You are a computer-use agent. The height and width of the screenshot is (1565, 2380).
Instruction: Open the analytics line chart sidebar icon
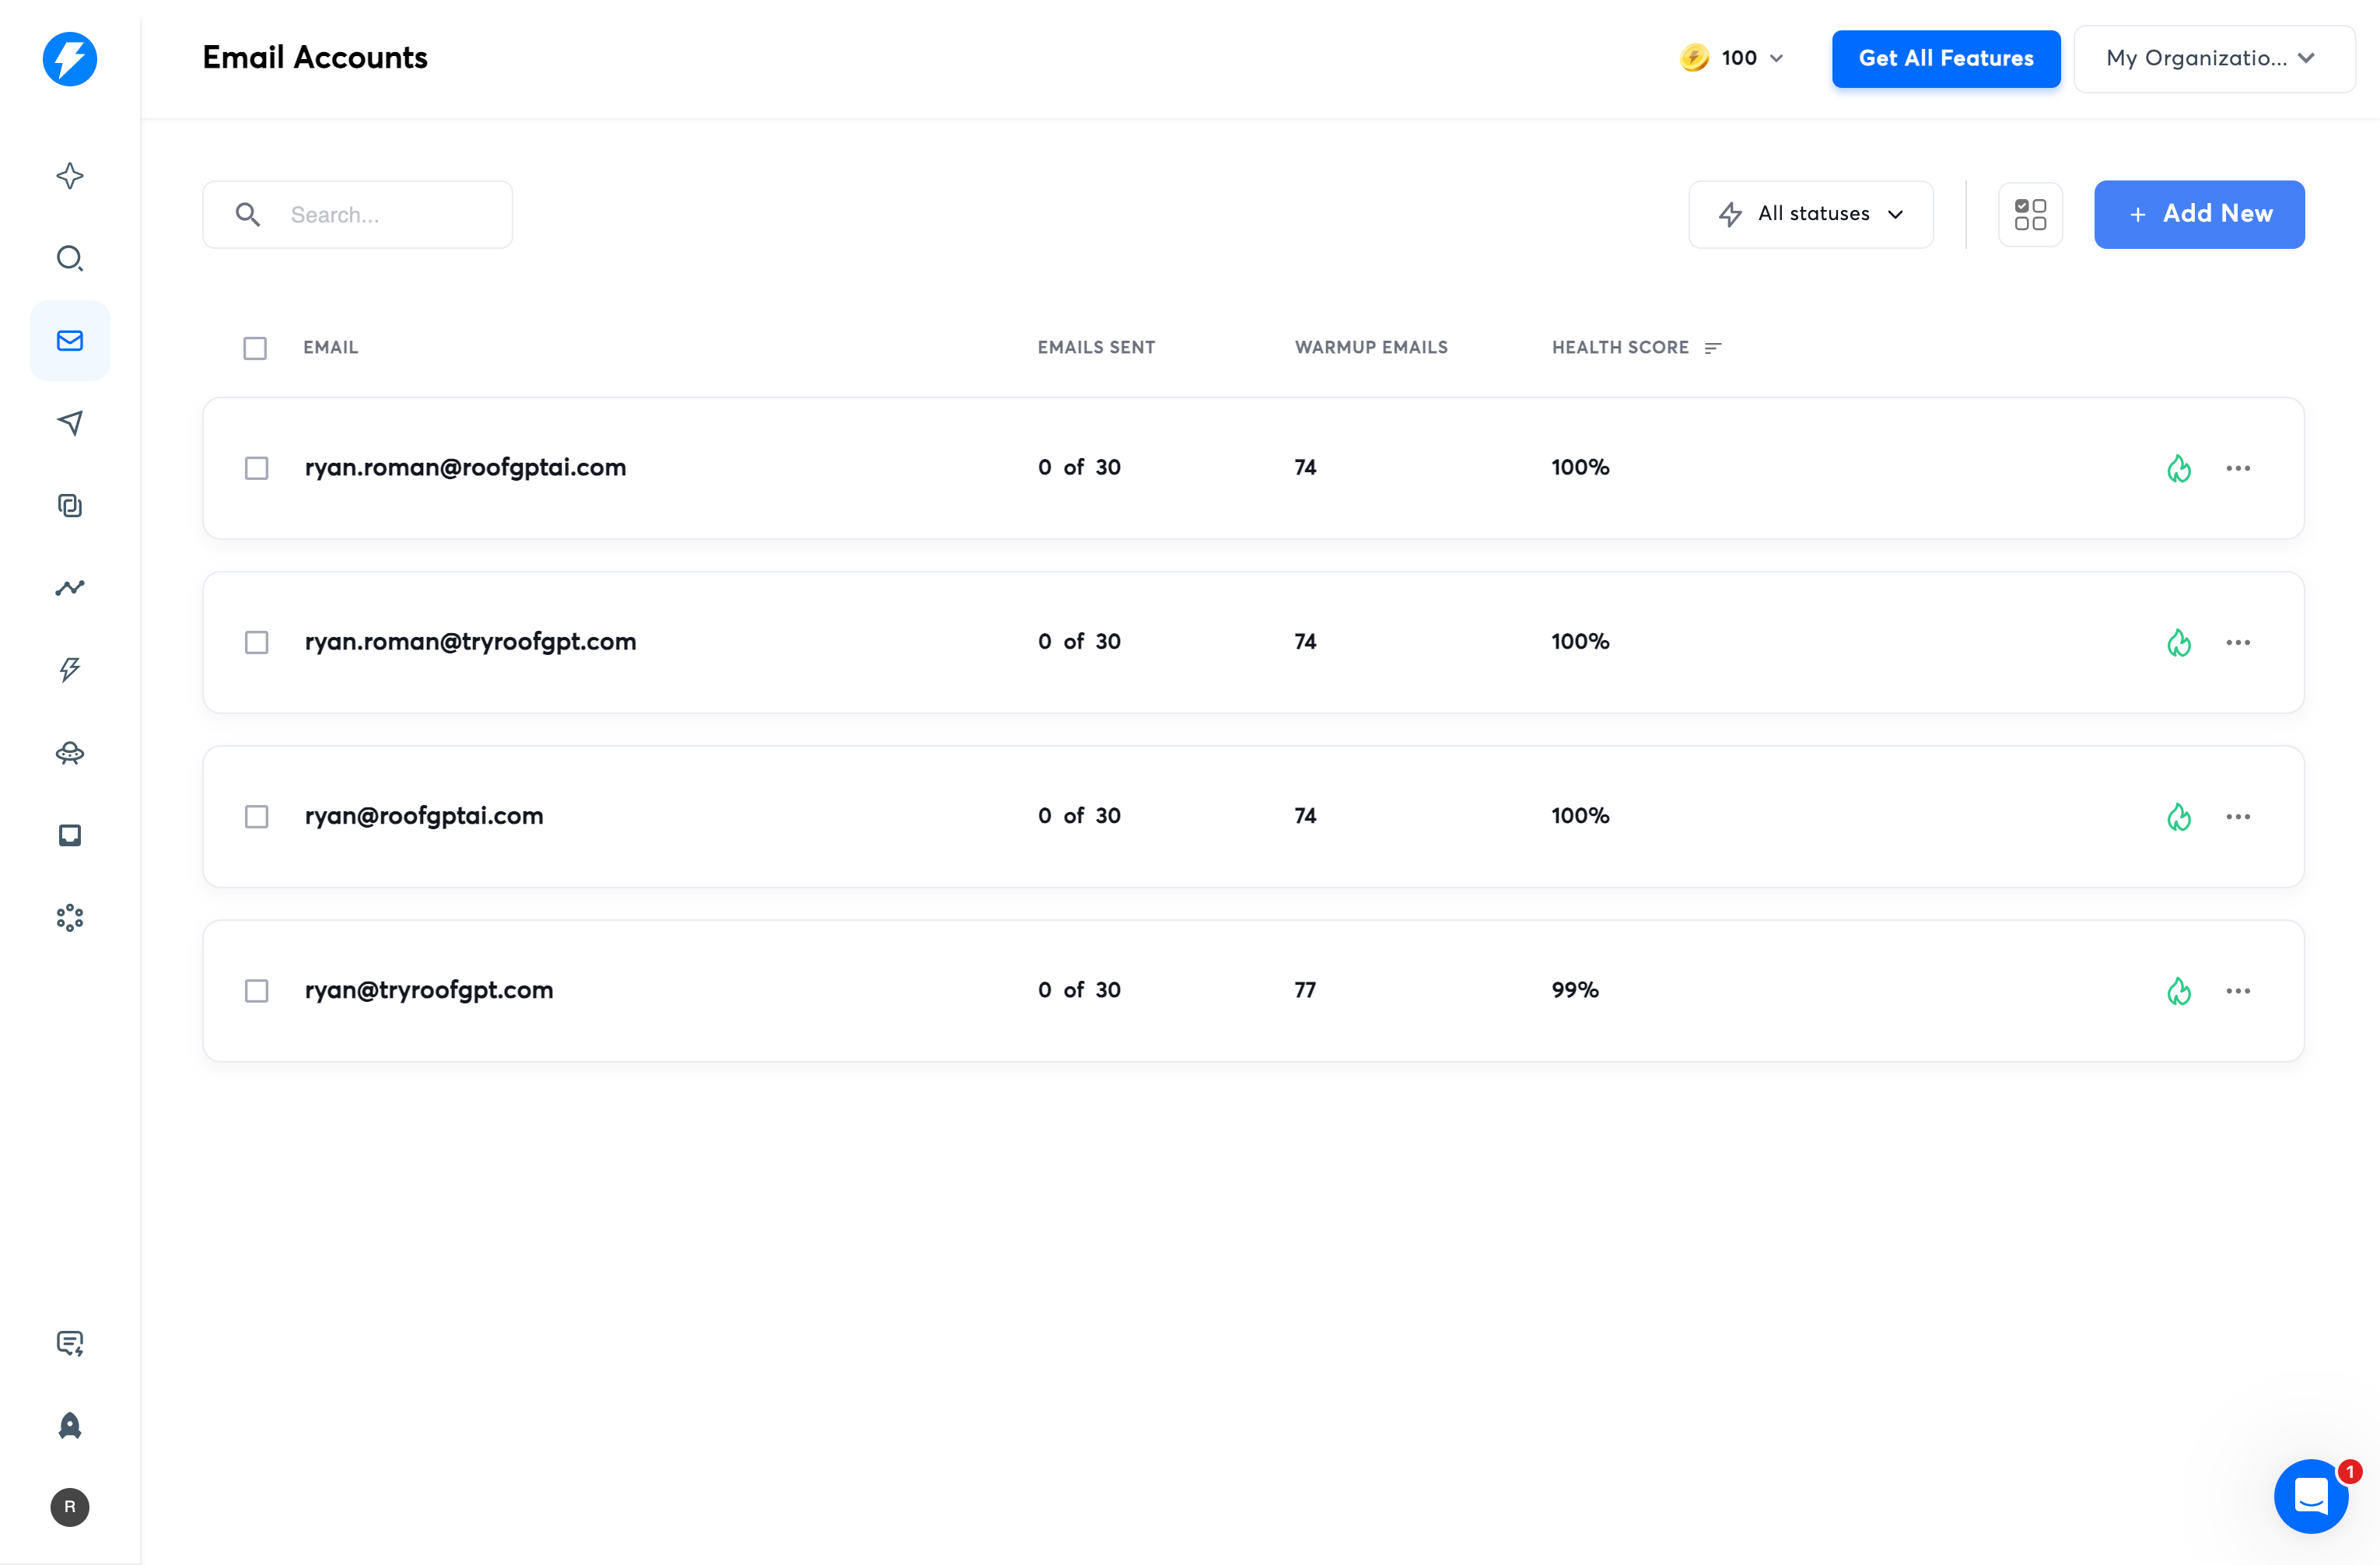(69, 588)
